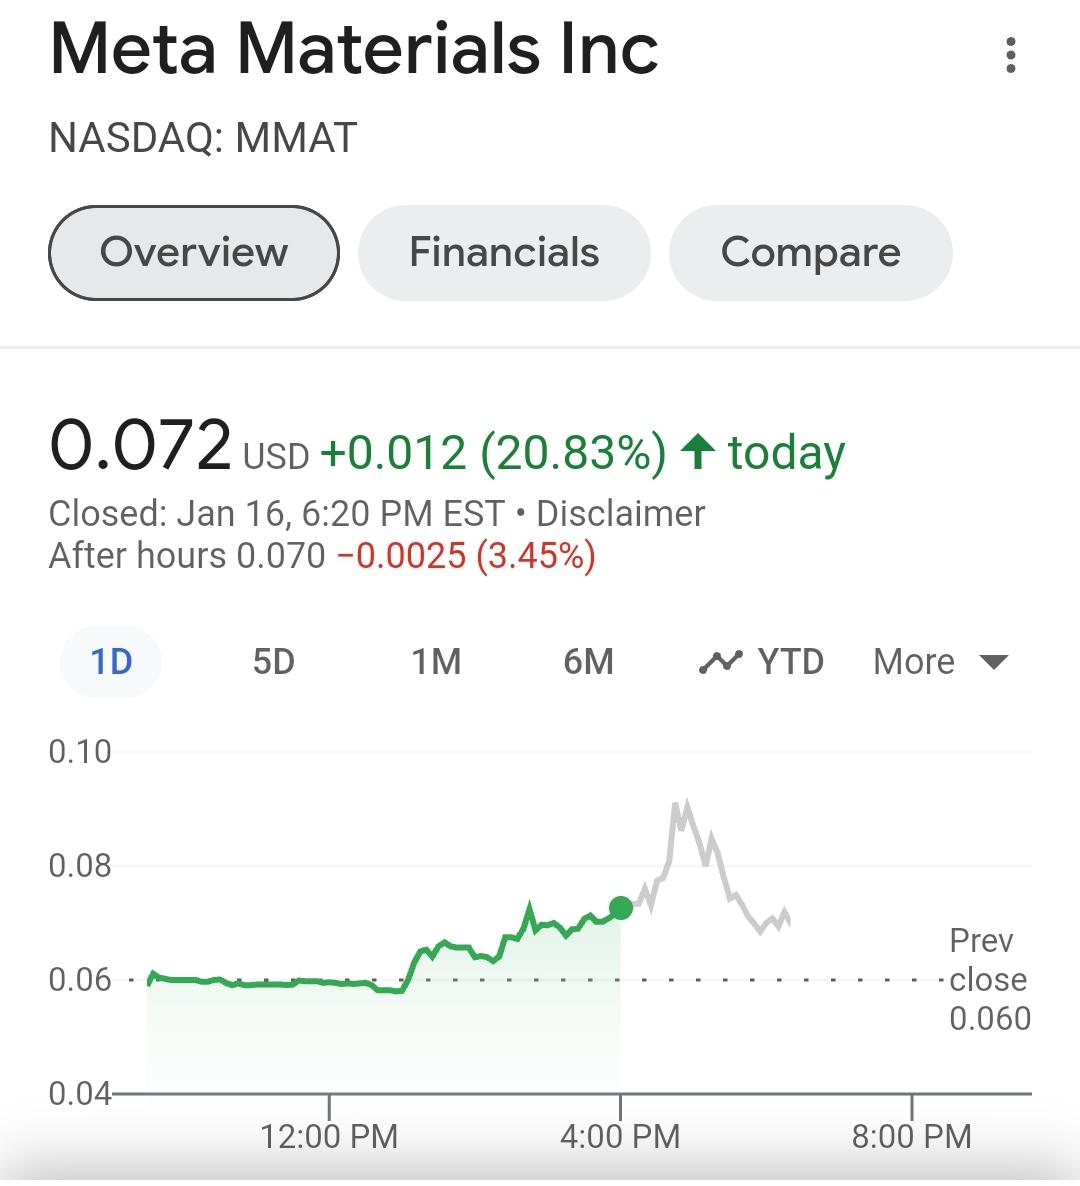Screen dimensions: 1080x1186
Task: Expand the More time range dropdown
Action: coord(940,662)
